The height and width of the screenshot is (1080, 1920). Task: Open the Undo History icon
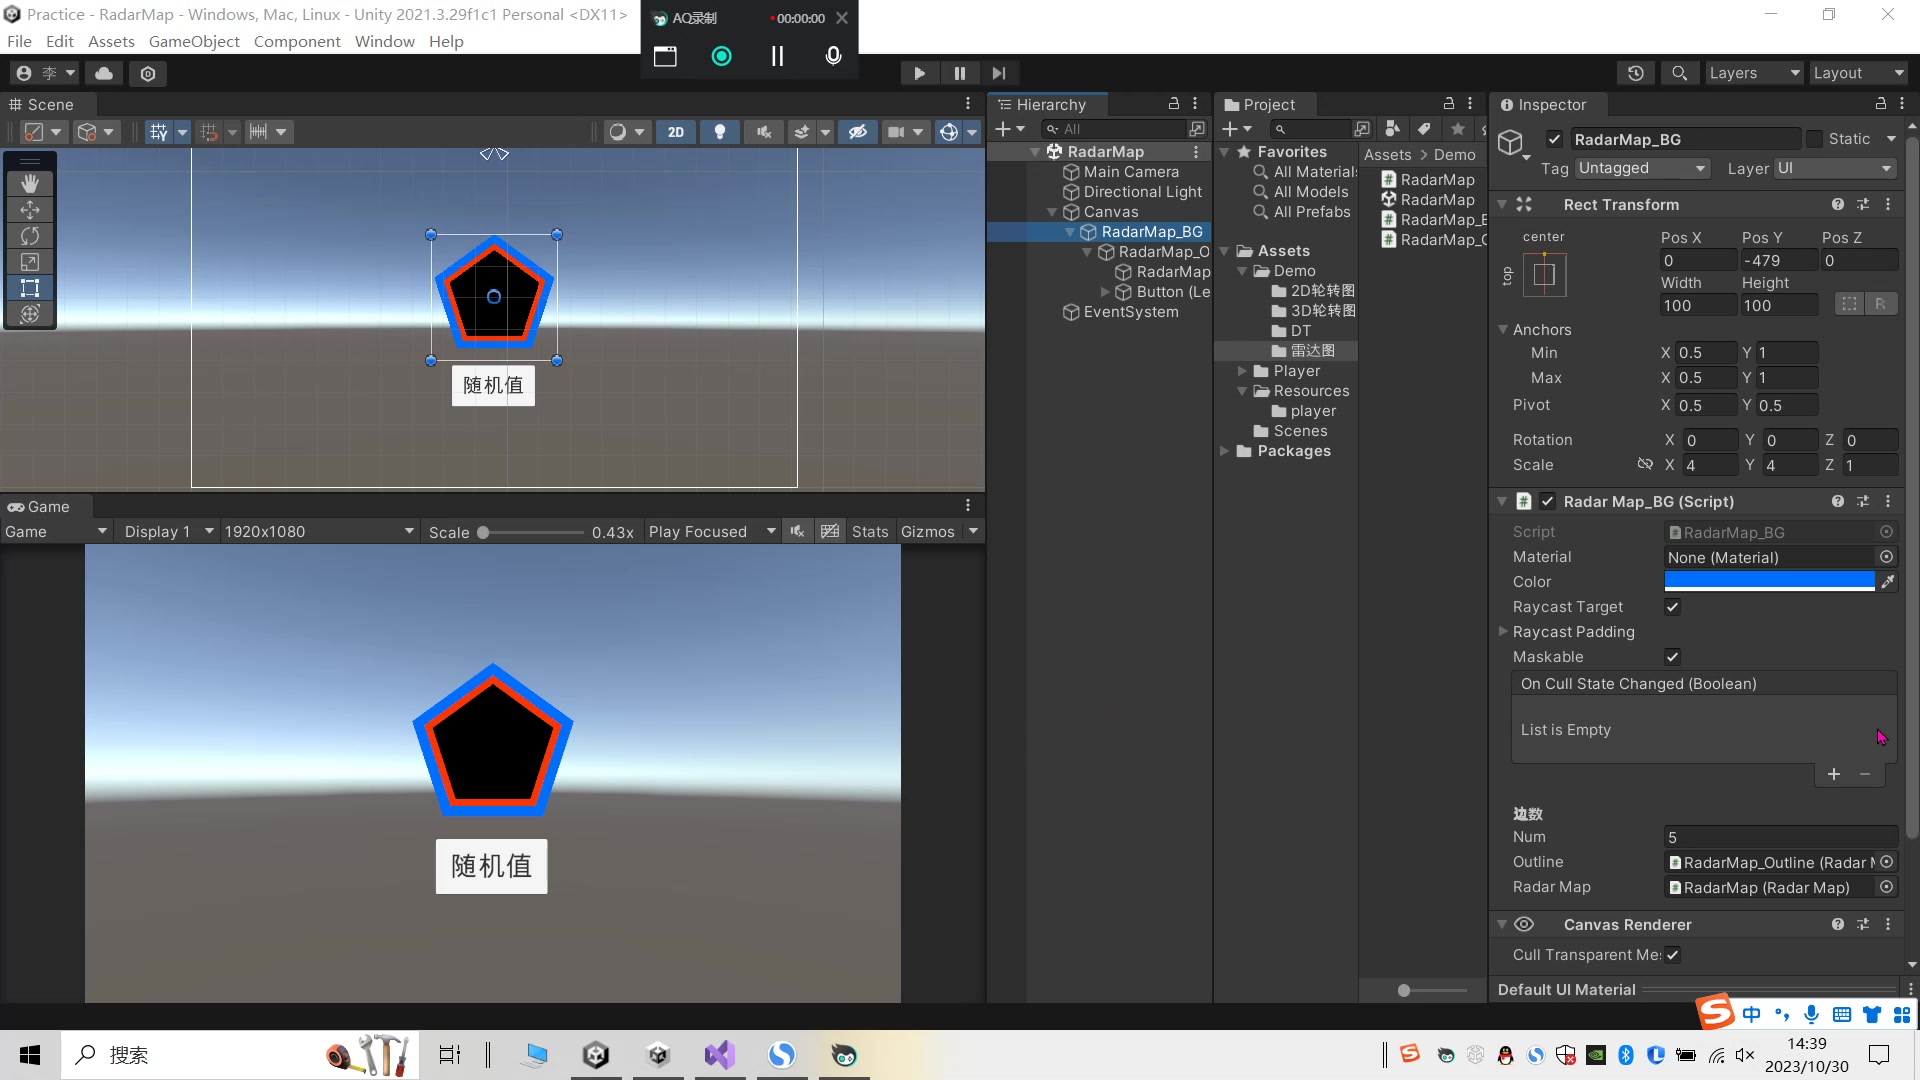click(x=1635, y=73)
